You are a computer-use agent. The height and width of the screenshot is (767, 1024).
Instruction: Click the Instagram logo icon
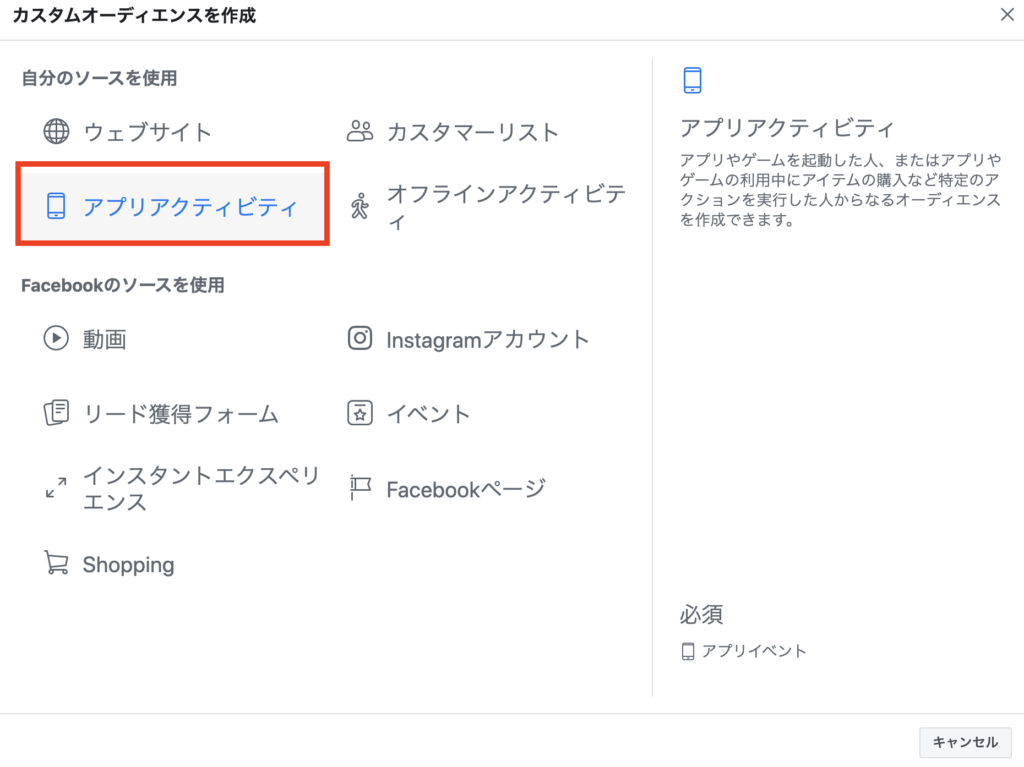[x=360, y=339]
